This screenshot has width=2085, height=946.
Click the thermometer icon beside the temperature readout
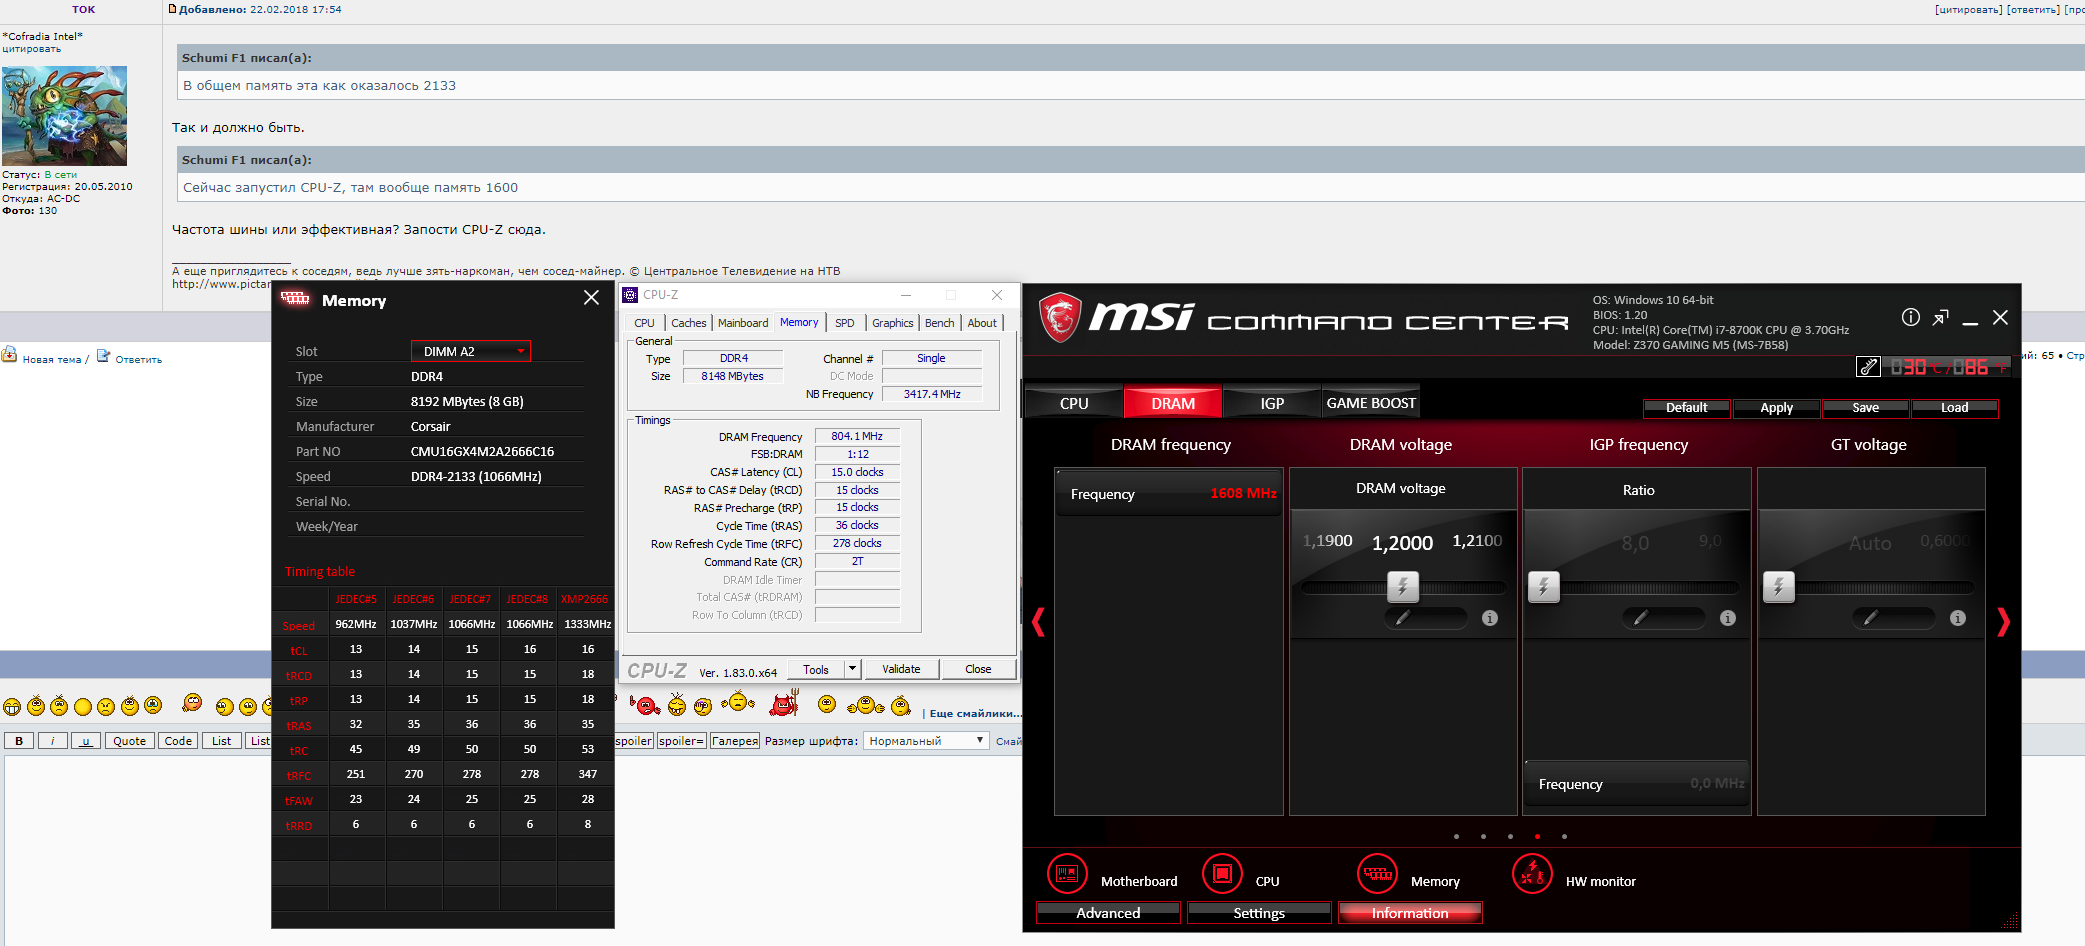point(1868,367)
